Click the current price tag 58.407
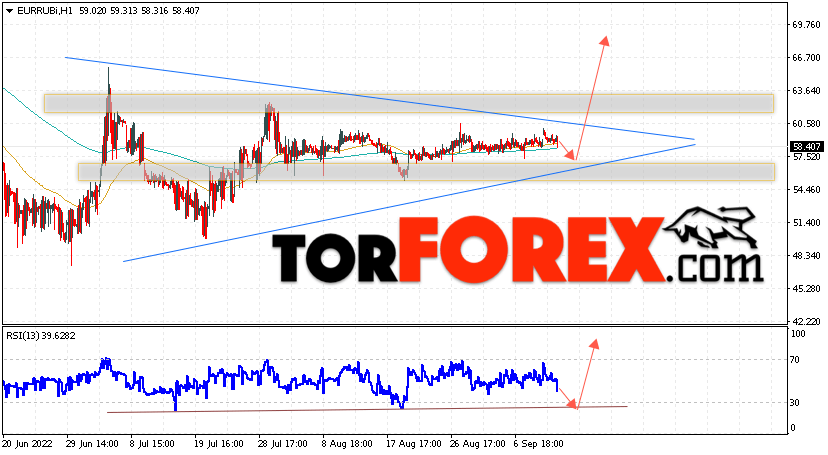The height and width of the screenshot is (455, 828). tap(806, 146)
